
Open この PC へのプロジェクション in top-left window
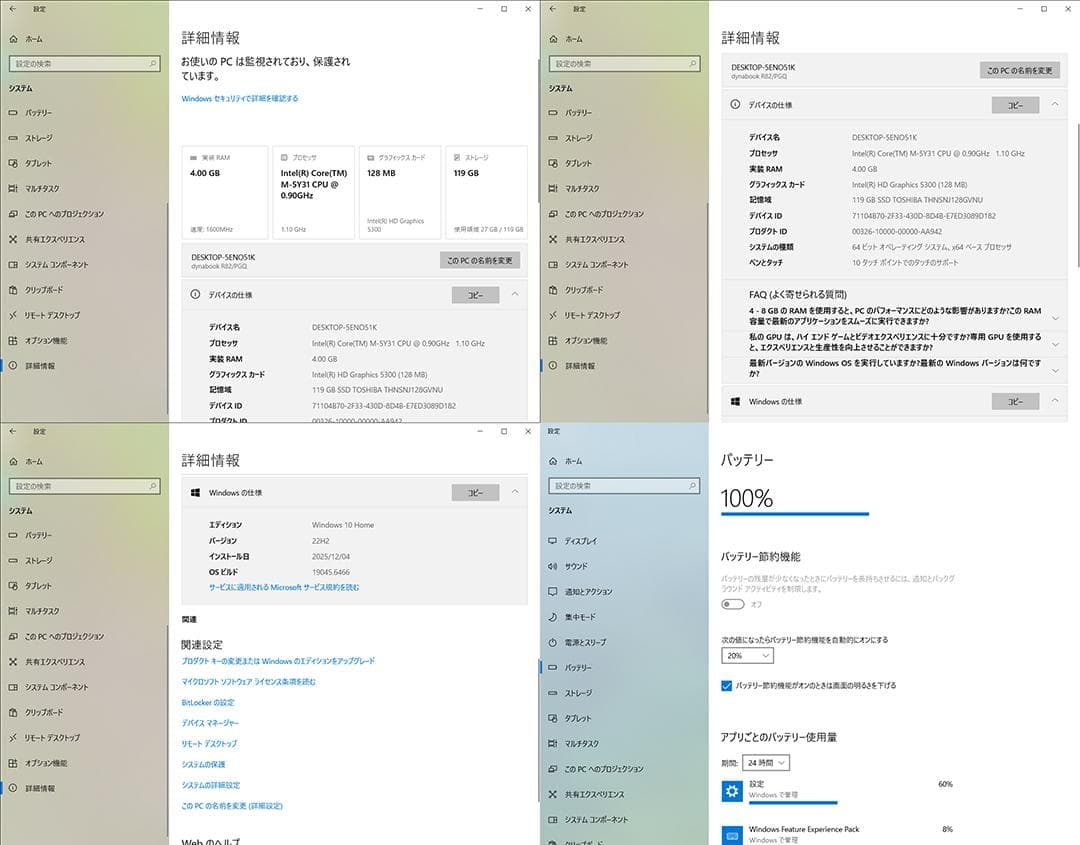point(56,214)
